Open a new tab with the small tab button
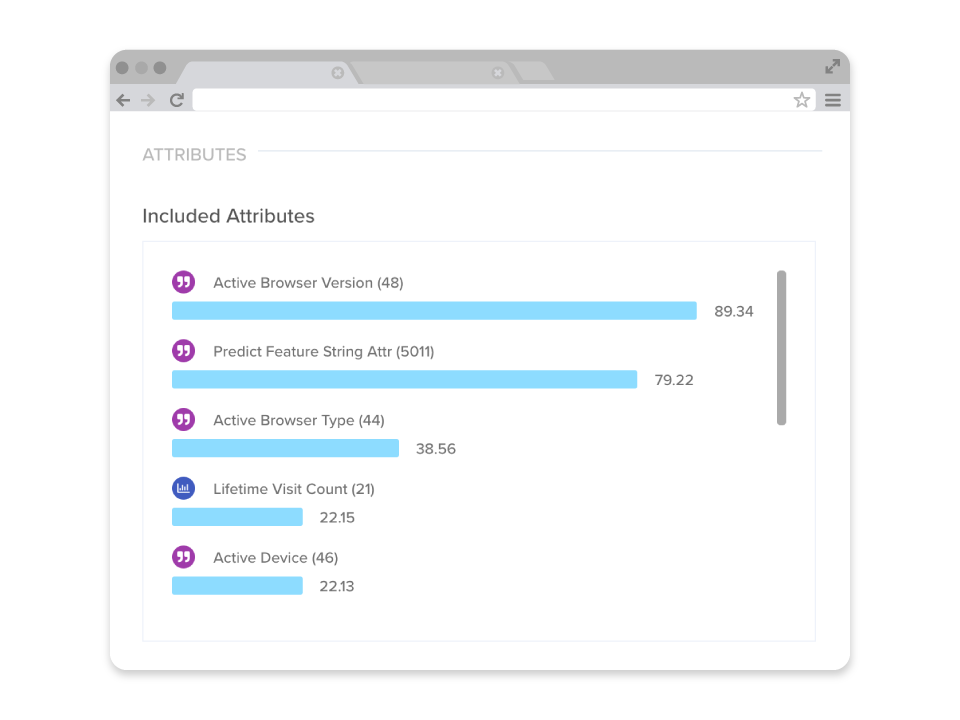 pos(534,71)
